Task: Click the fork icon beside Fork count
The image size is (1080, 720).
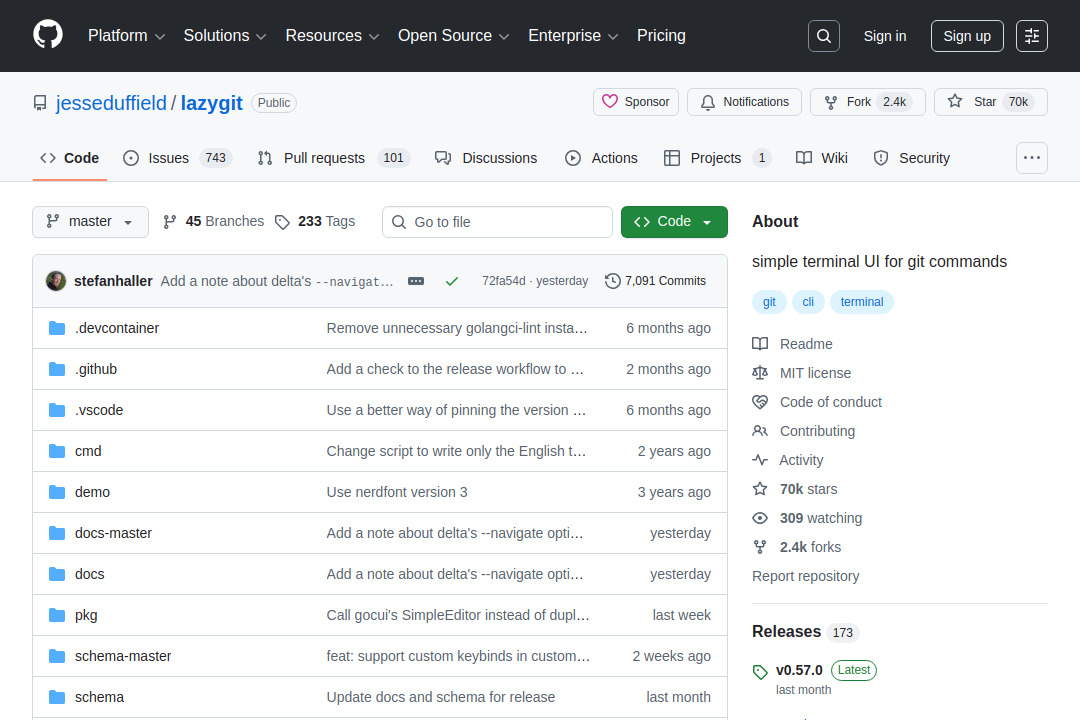Action: coord(830,101)
